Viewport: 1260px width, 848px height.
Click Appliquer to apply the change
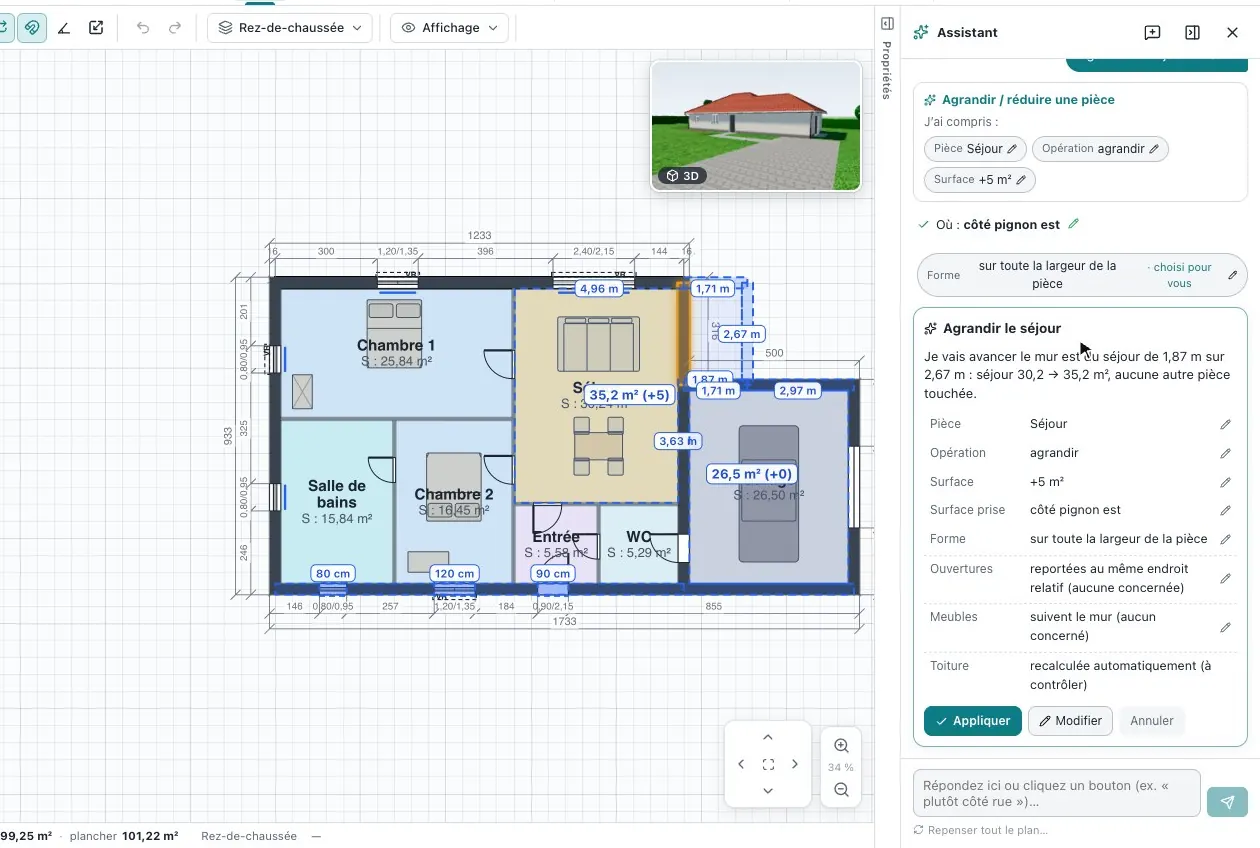click(973, 721)
